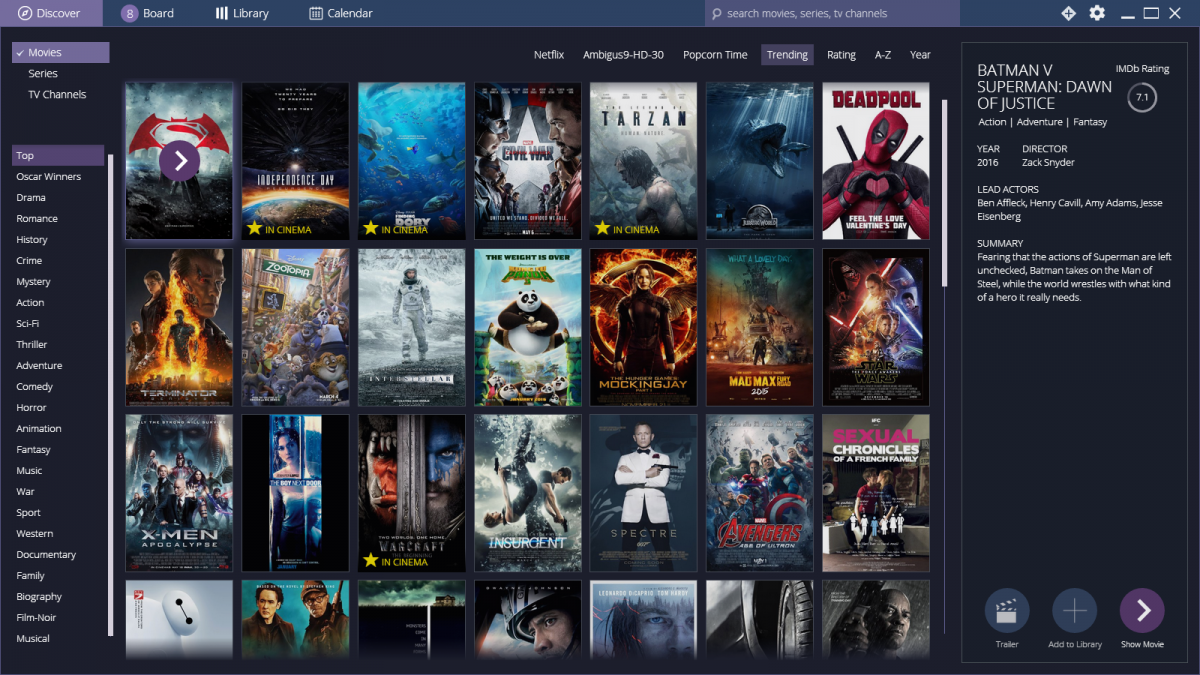
Task: Choose Western in the genre list
Action: coord(35,533)
